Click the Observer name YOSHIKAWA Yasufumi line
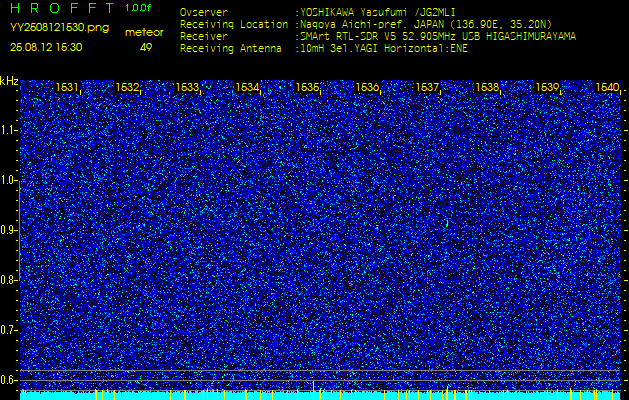 point(318,13)
